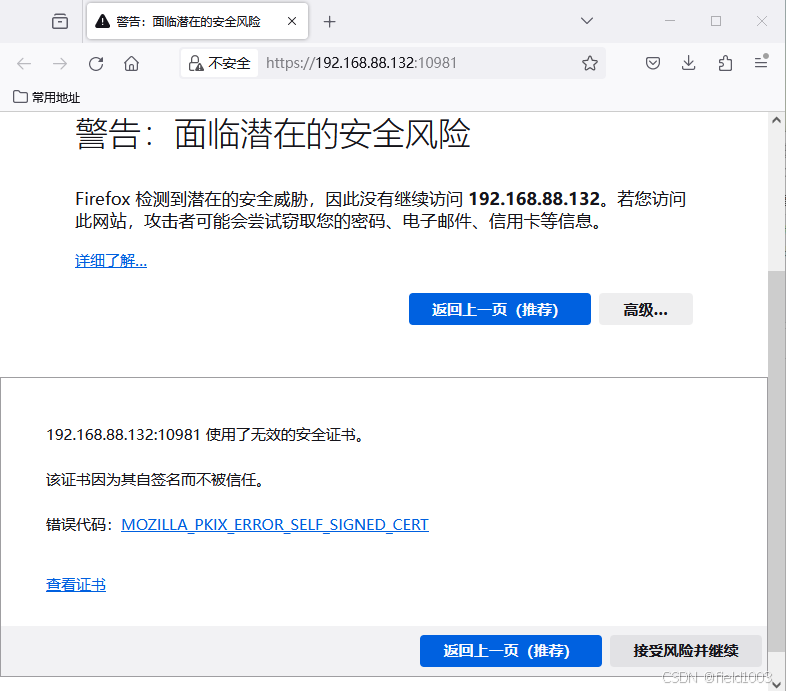Open the 常用地址 bookmarks folder
786x691 pixels.
(46, 97)
